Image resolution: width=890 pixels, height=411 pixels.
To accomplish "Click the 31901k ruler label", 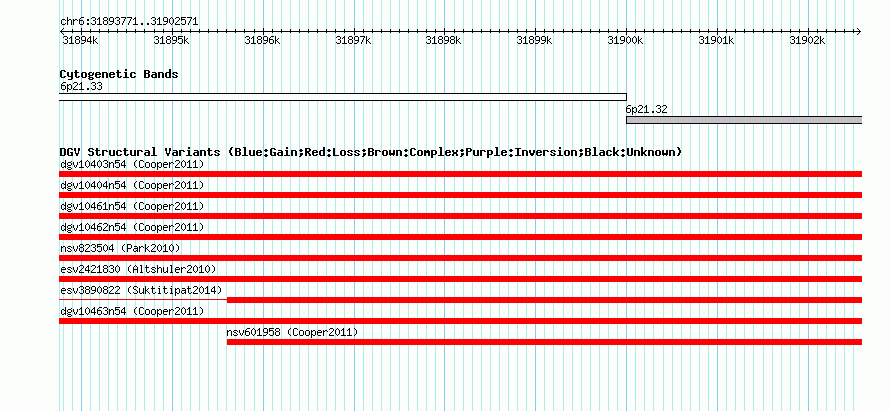I will pos(716,40).
